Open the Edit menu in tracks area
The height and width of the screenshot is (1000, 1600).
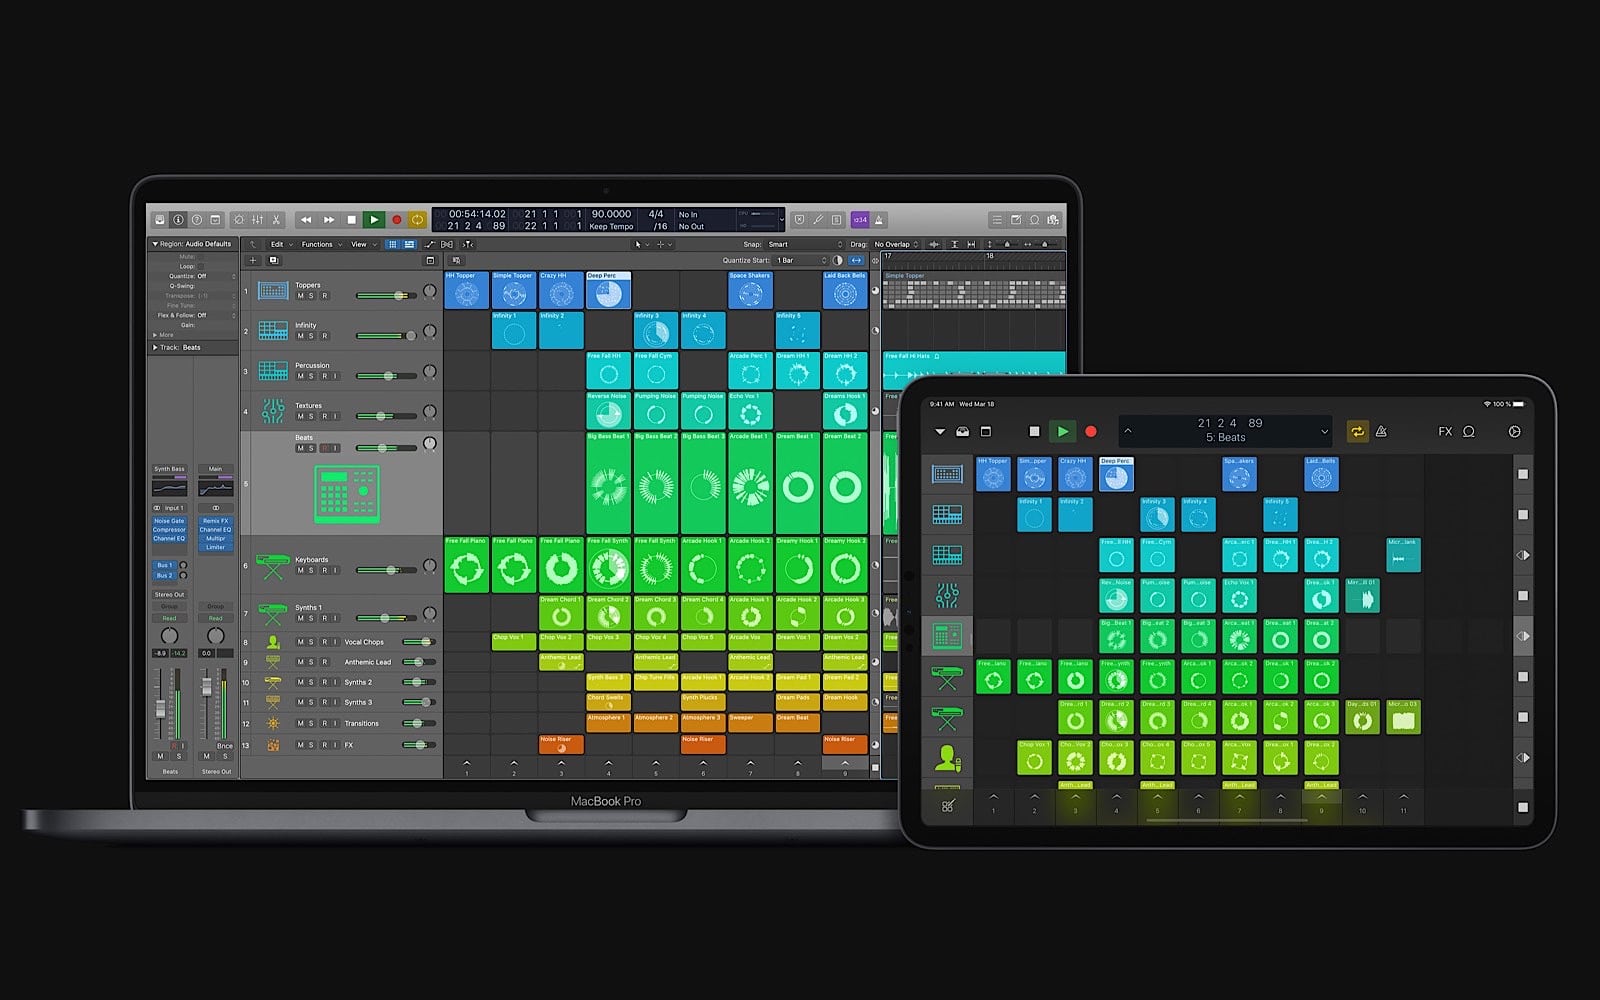(278, 244)
